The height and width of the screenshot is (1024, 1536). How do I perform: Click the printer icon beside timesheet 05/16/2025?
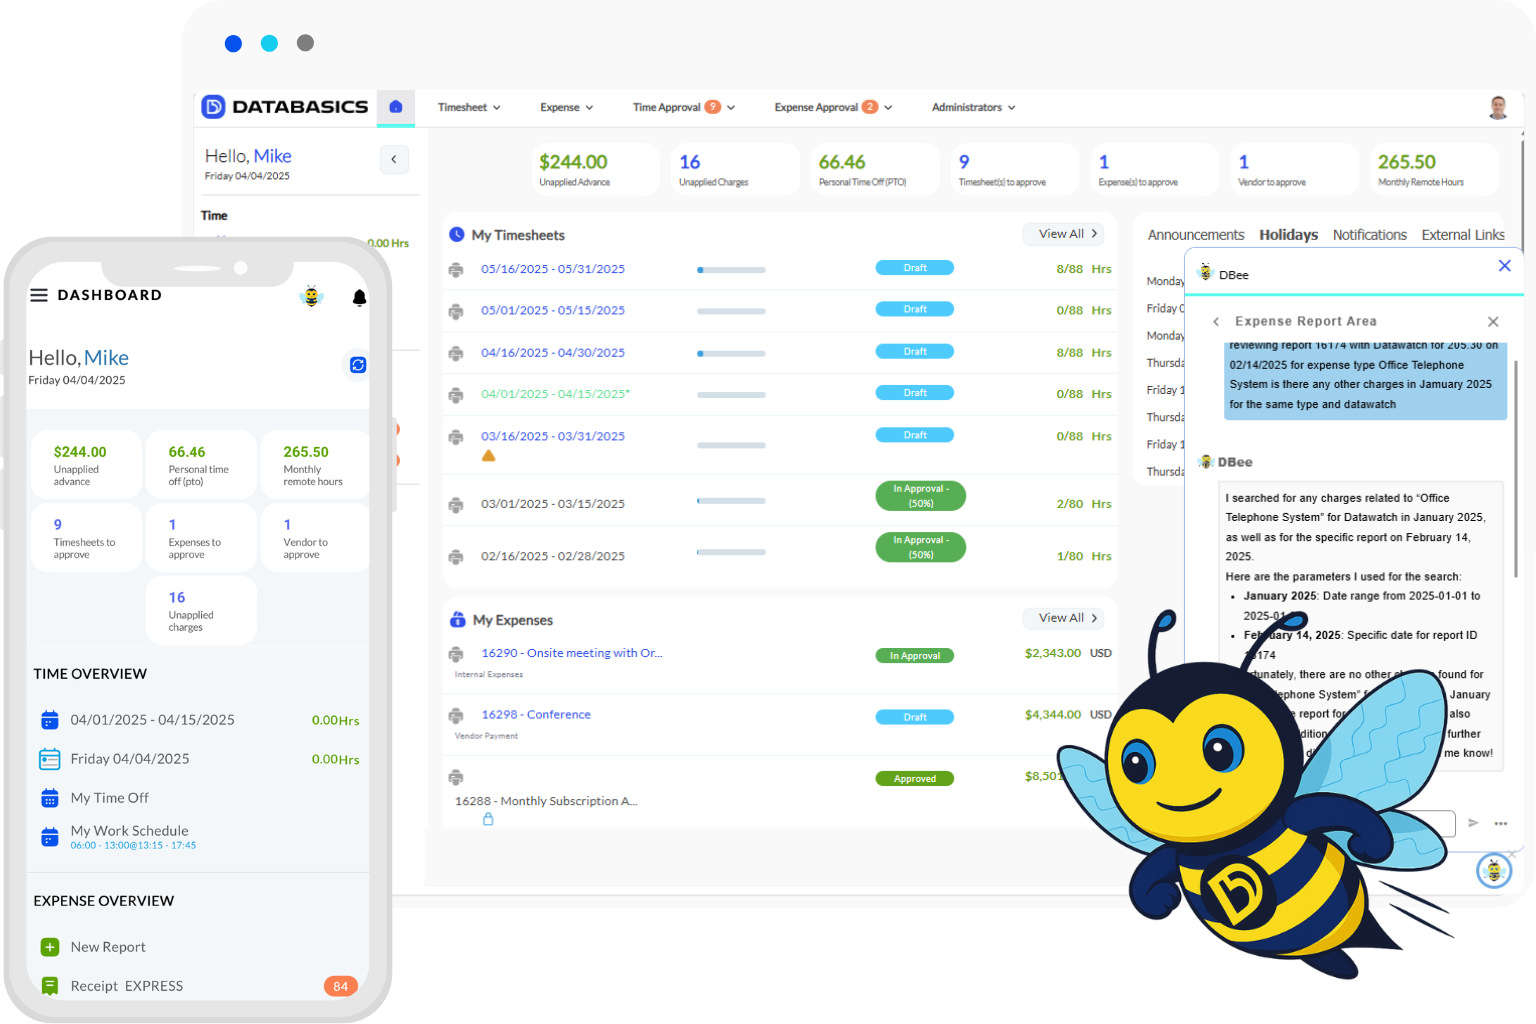click(457, 268)
